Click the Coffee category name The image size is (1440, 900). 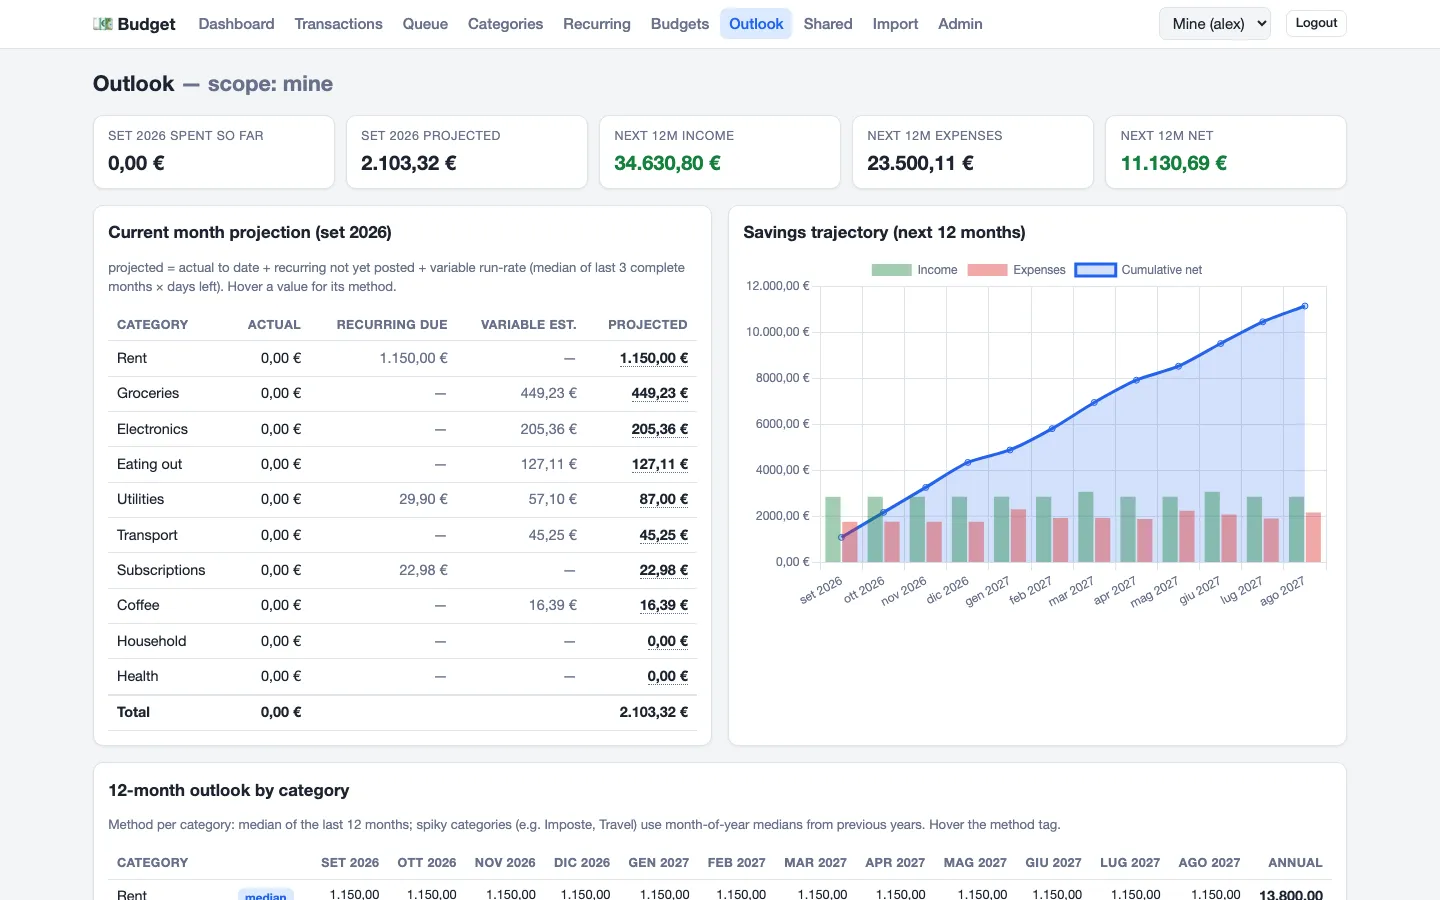pyautogui.click(x=138, y=605)
